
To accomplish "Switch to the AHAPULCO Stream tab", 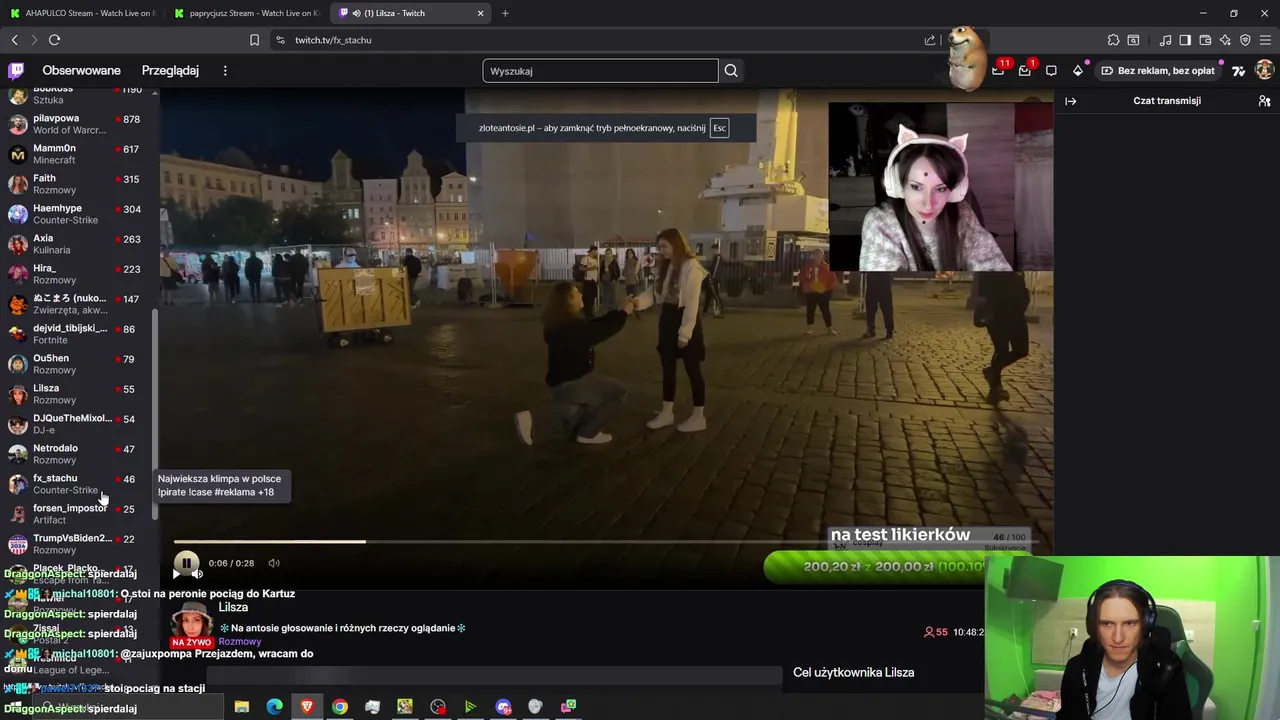I will tap(80, 13).
